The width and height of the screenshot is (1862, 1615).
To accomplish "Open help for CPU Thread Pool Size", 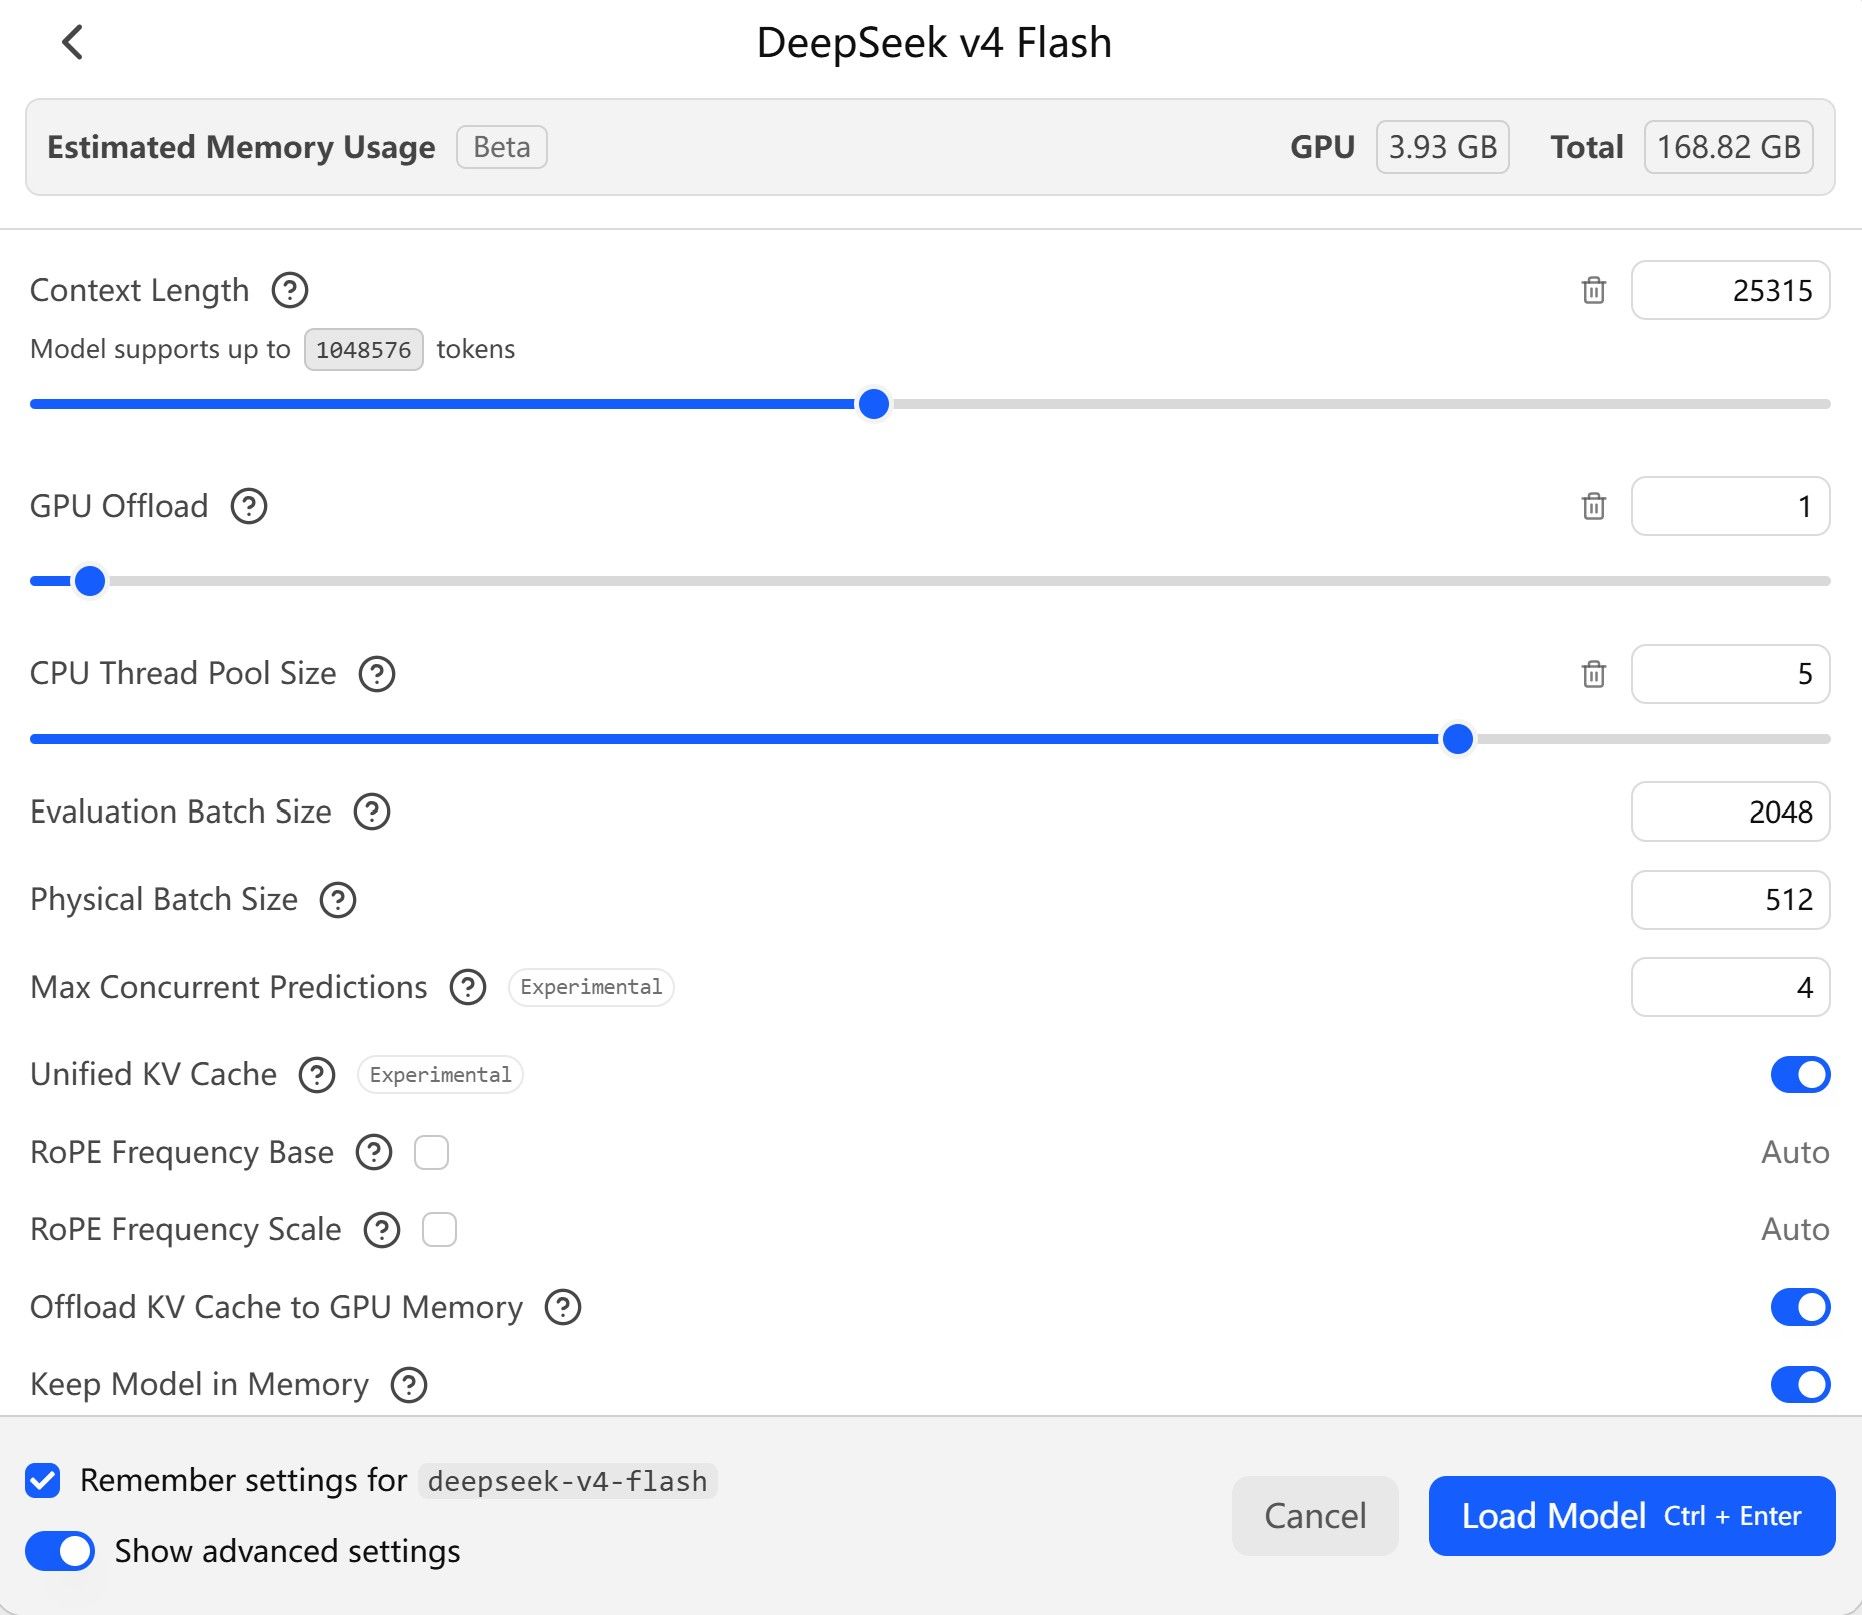I will coord(377,674).
